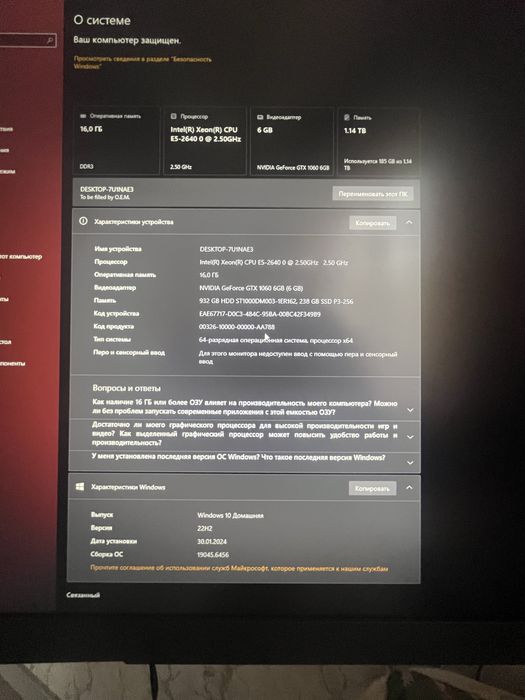Click the RAM icon on Оперативная память card
The width and height of the screenshot is (525, 700).
(83, 116)
